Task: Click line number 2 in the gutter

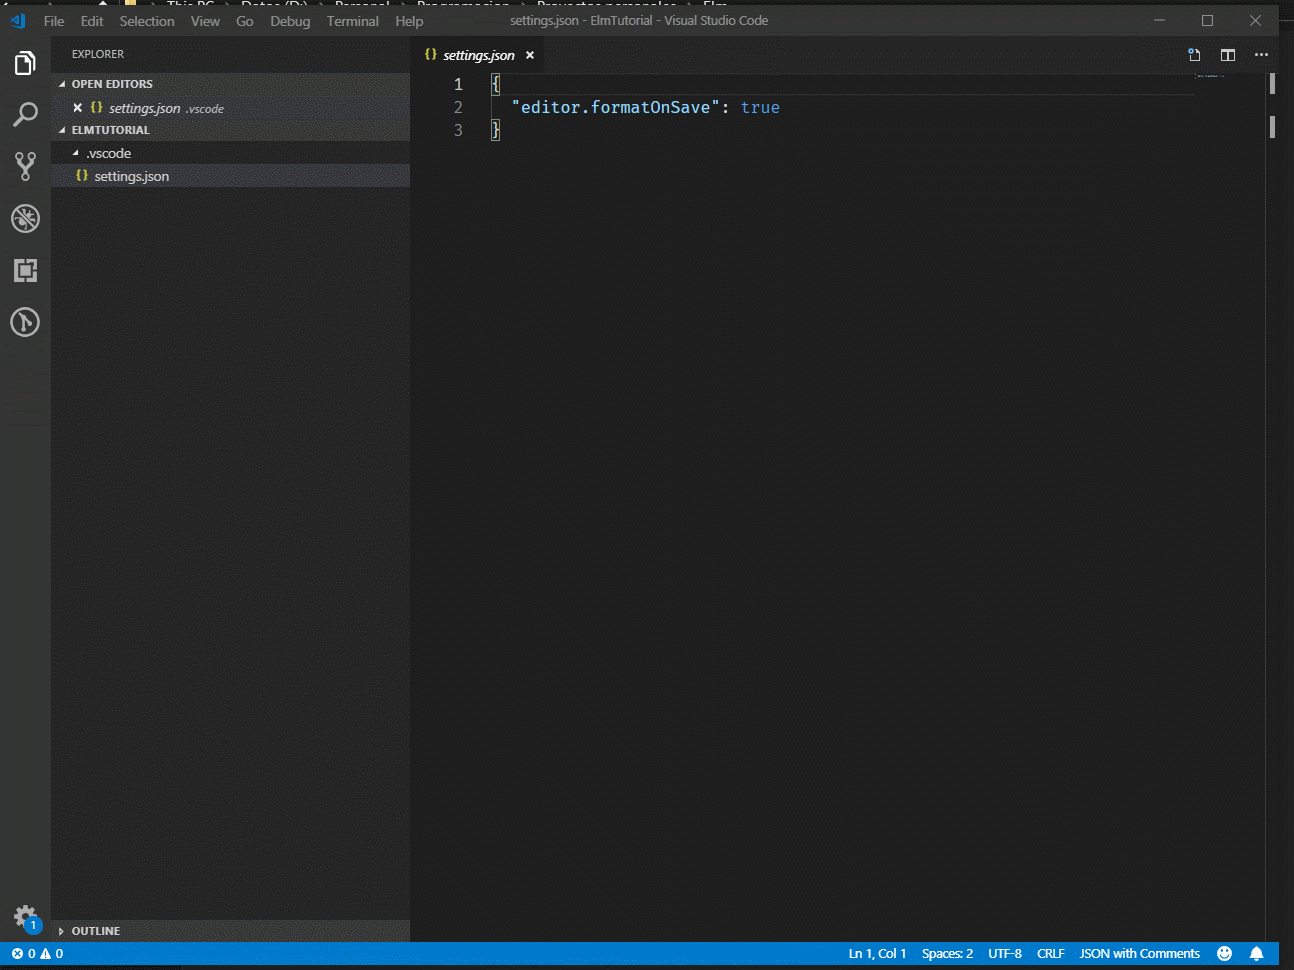Action: [458, 107]
